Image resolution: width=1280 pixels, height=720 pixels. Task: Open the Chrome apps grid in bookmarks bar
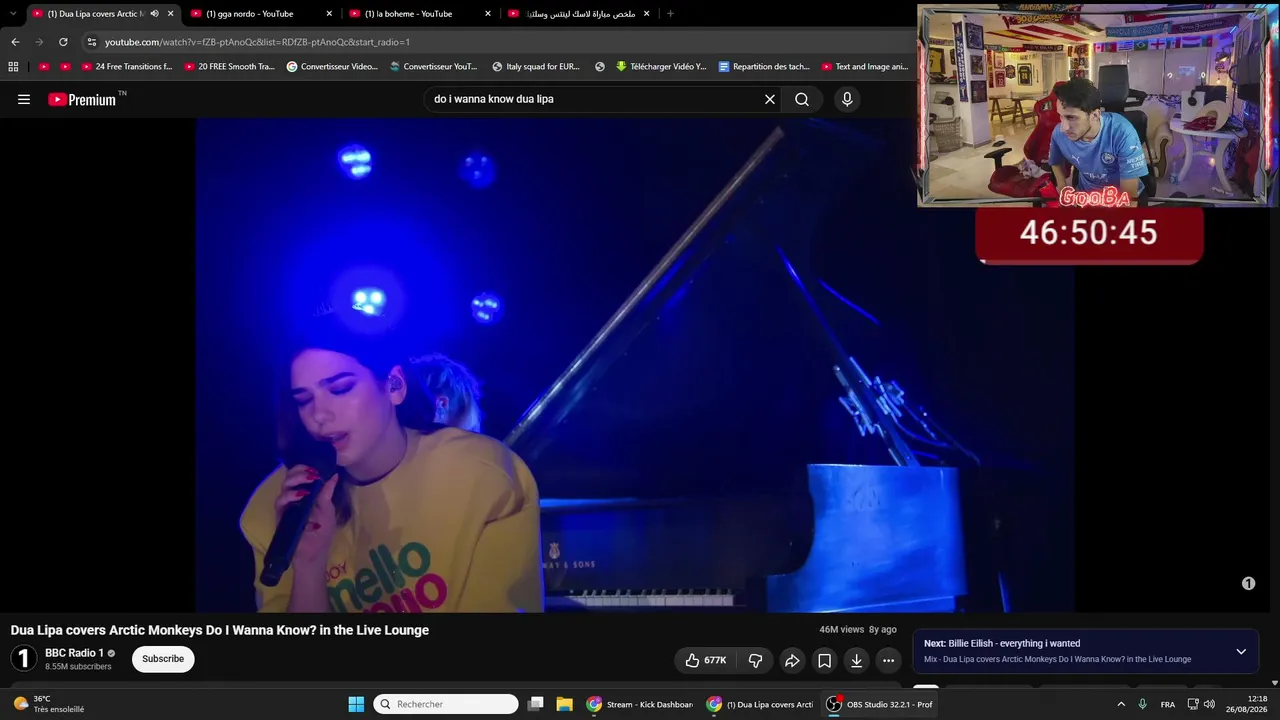[x=13, y=67]
